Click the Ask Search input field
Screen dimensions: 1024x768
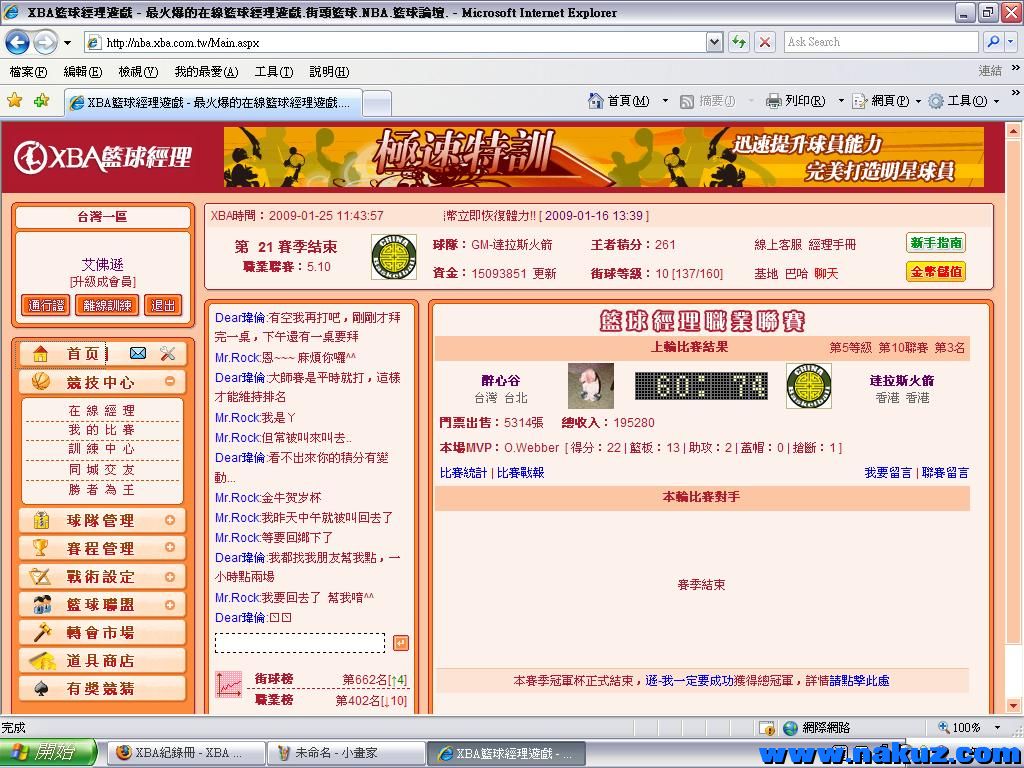click(x=880, y=42)
